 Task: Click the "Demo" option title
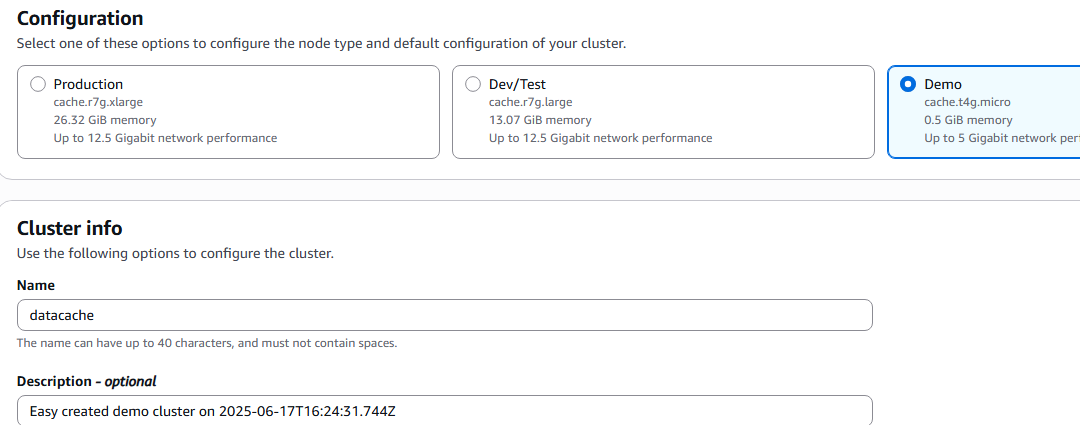click(x=942, y=84)
